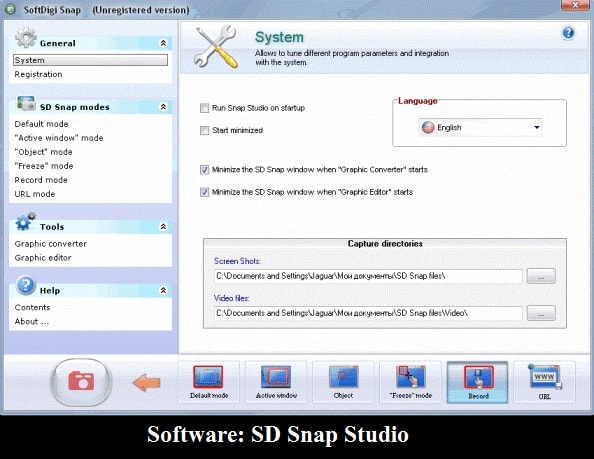Open help via blue question mark icon
This screenshot has height=459, width=594.
[x=568, y=33]
